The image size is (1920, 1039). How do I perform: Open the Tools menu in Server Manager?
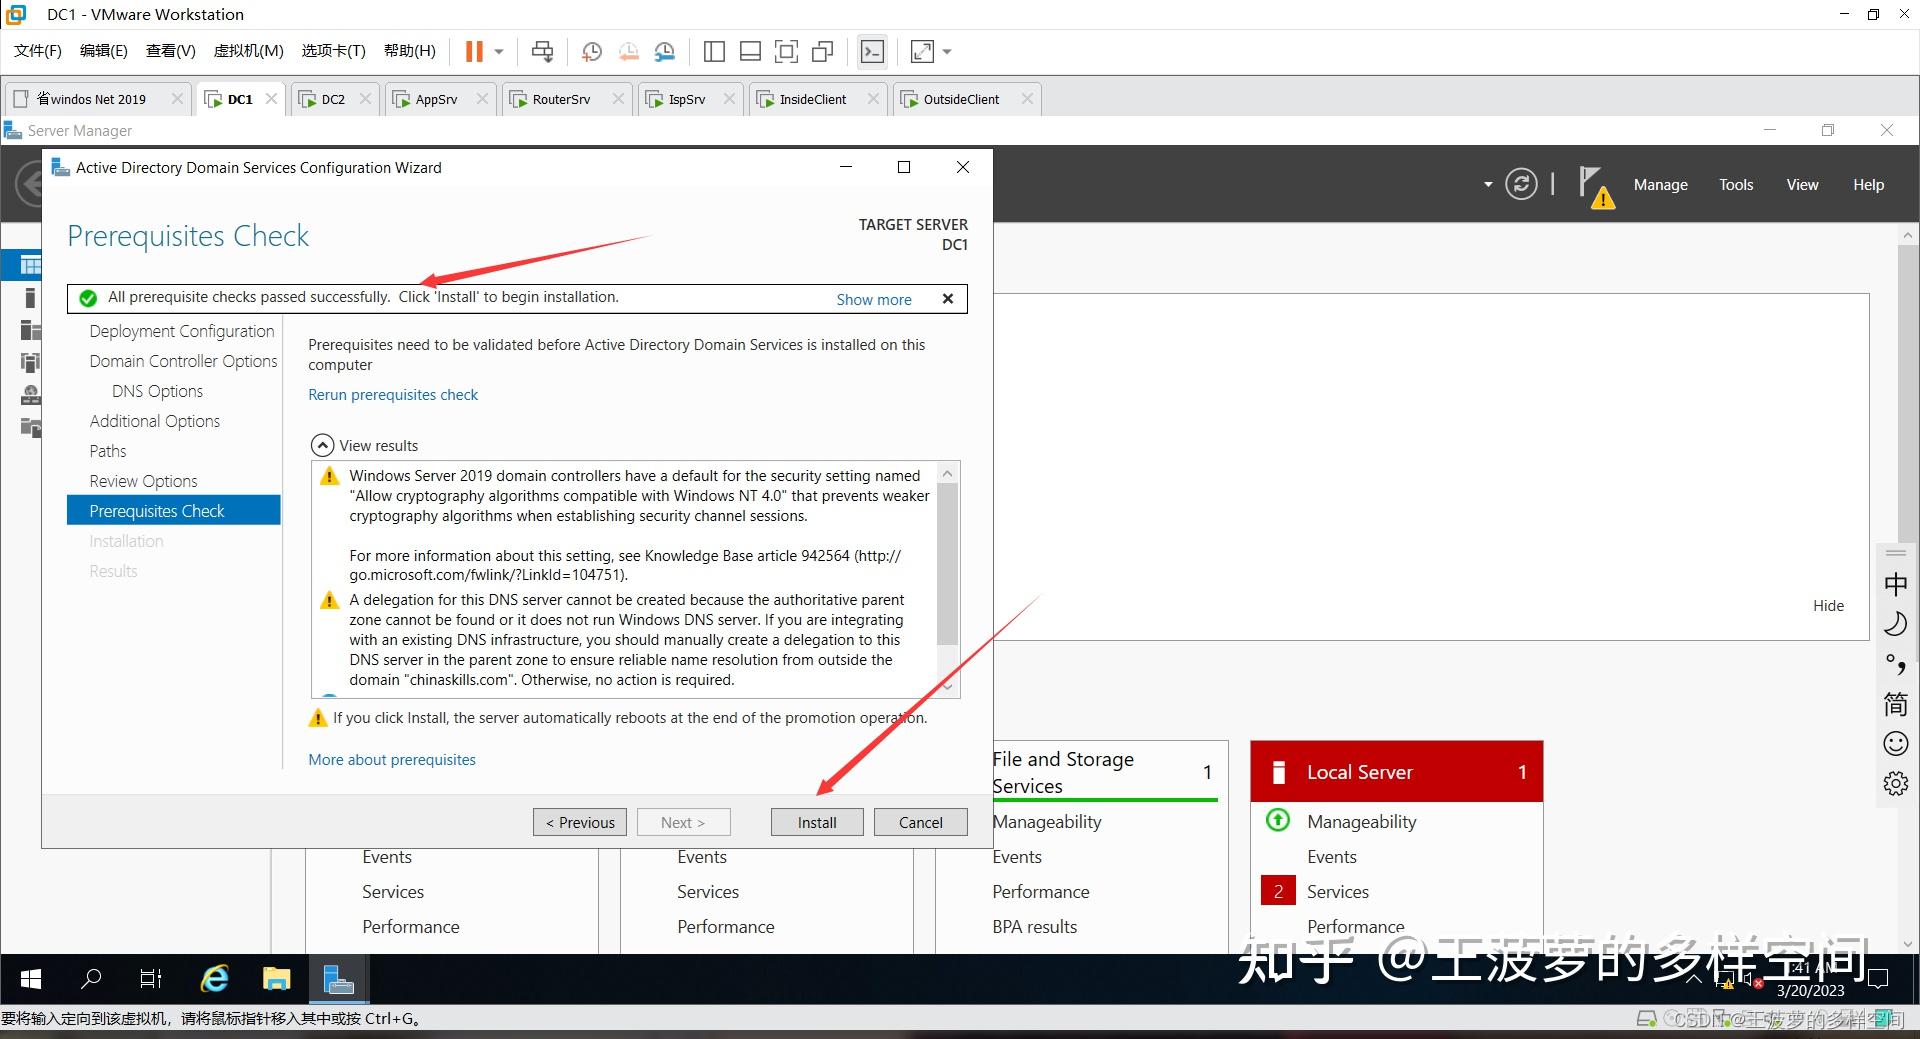[1736, 185]
